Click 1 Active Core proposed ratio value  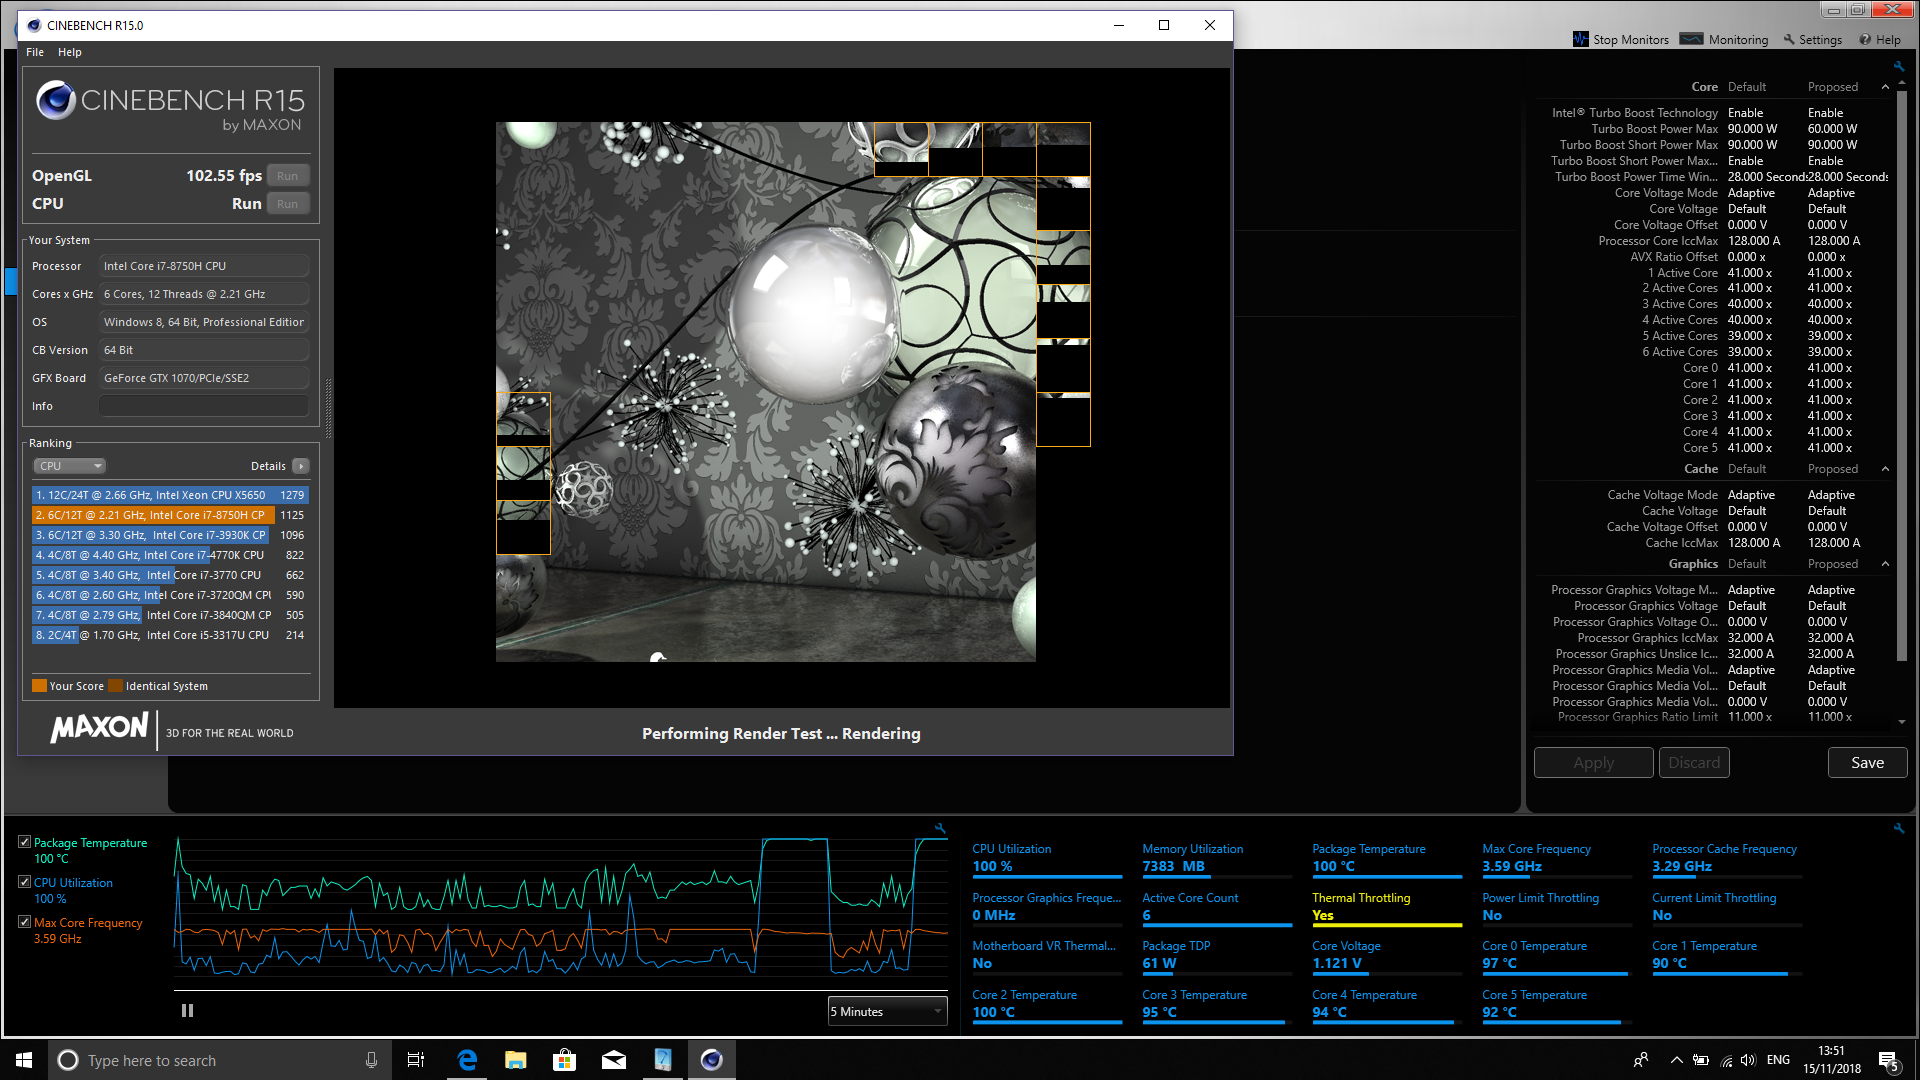[x=1829, y=273]
